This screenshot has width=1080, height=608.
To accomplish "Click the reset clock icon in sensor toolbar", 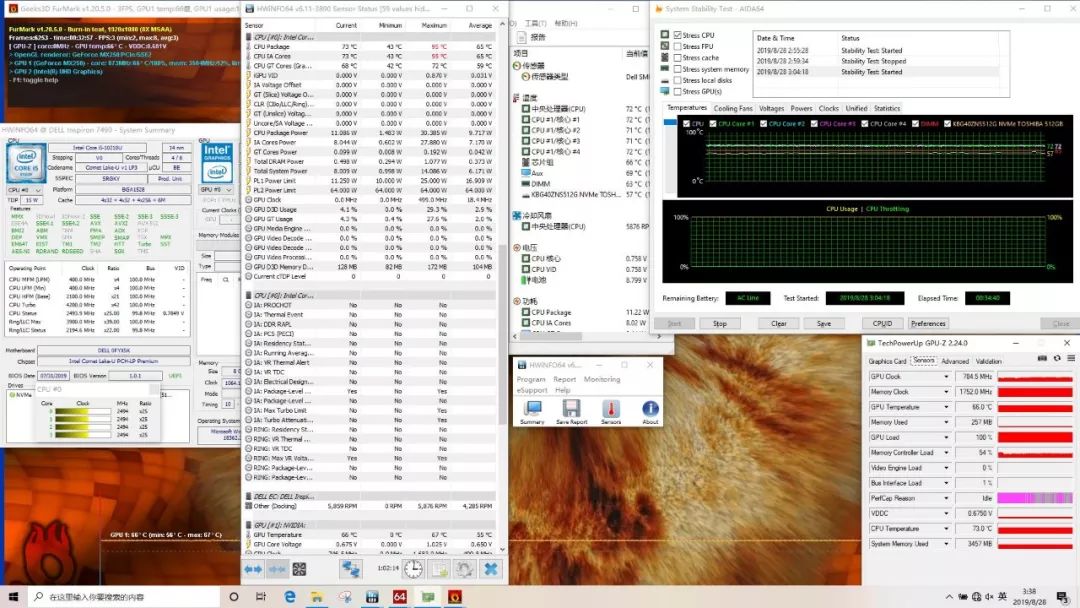I will (x=413, y=569).
